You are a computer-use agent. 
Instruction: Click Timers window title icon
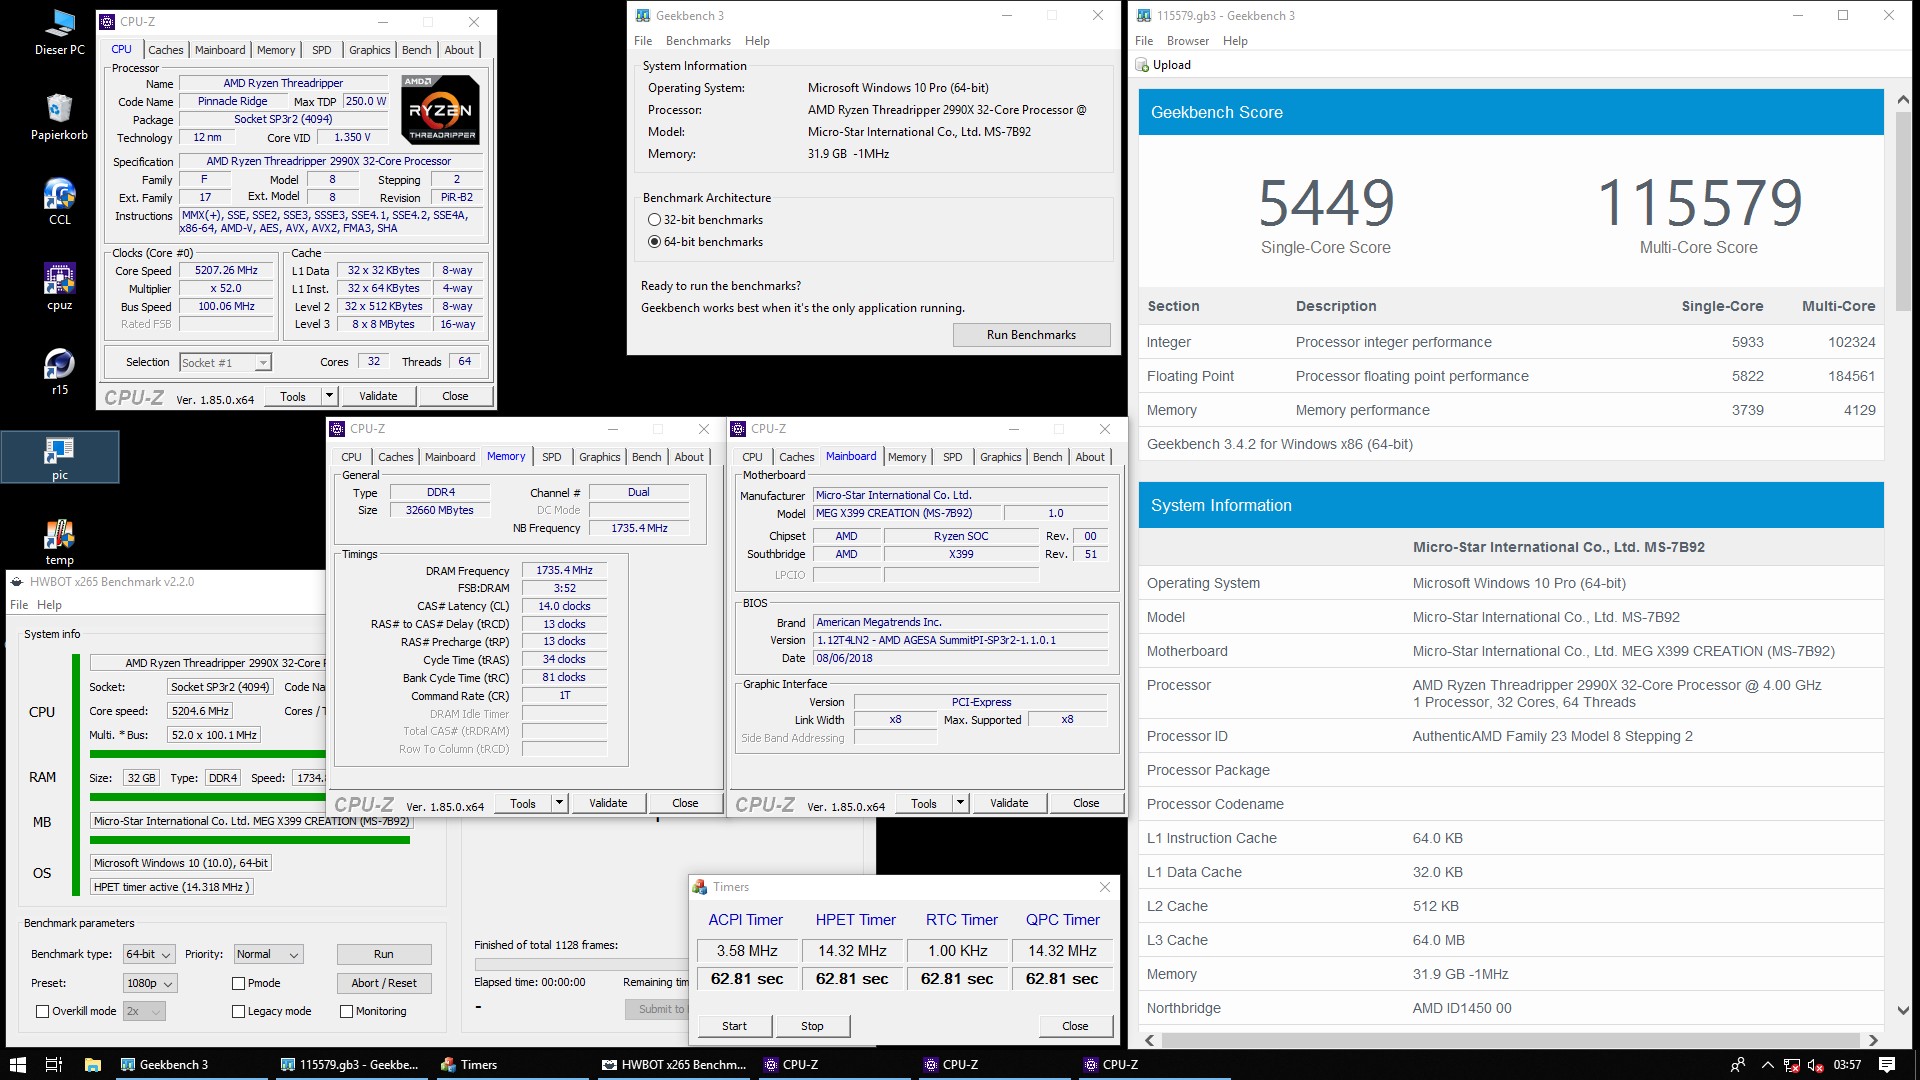click(700, 887)
